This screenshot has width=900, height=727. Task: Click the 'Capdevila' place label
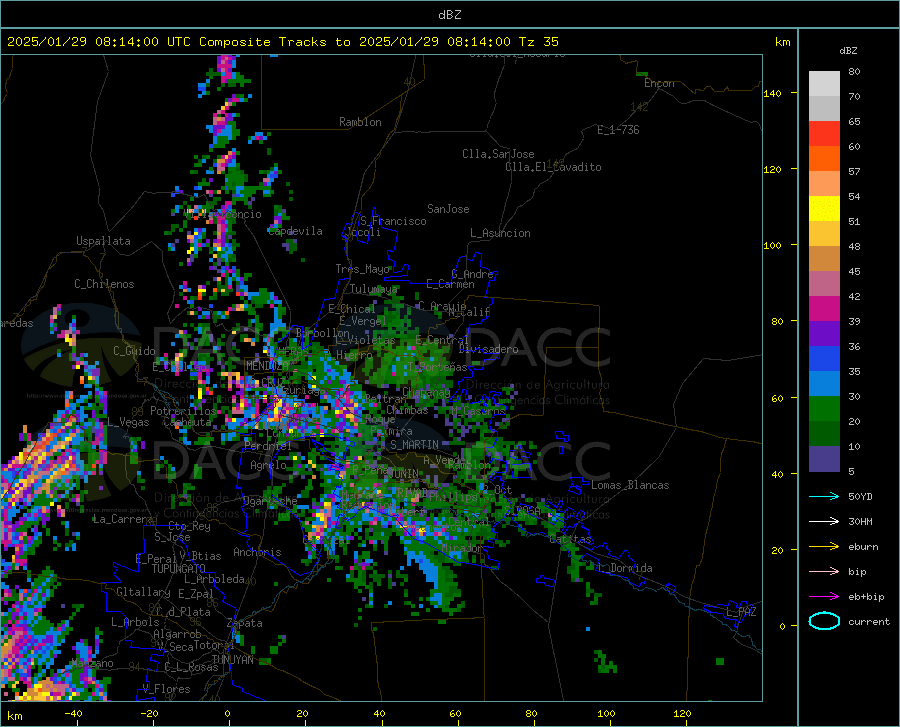[295, 231]
